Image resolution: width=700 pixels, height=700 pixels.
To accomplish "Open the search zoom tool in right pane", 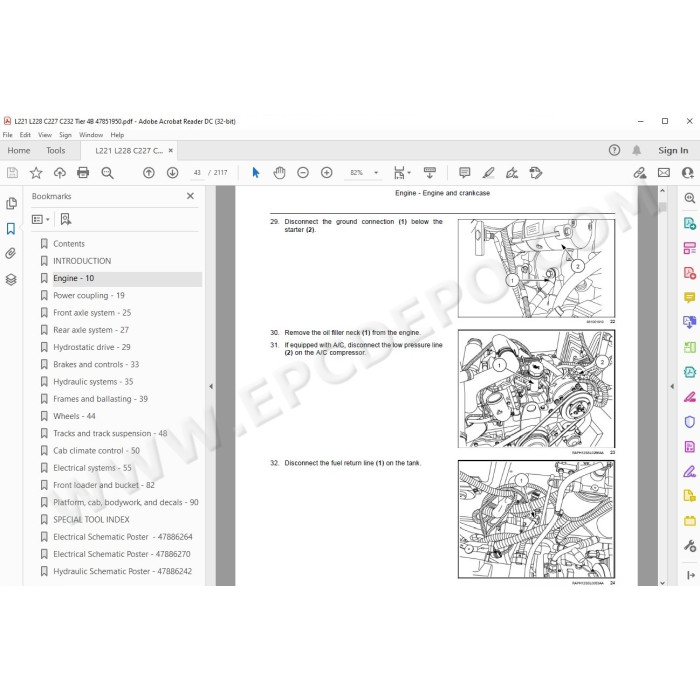I will 689,198.
